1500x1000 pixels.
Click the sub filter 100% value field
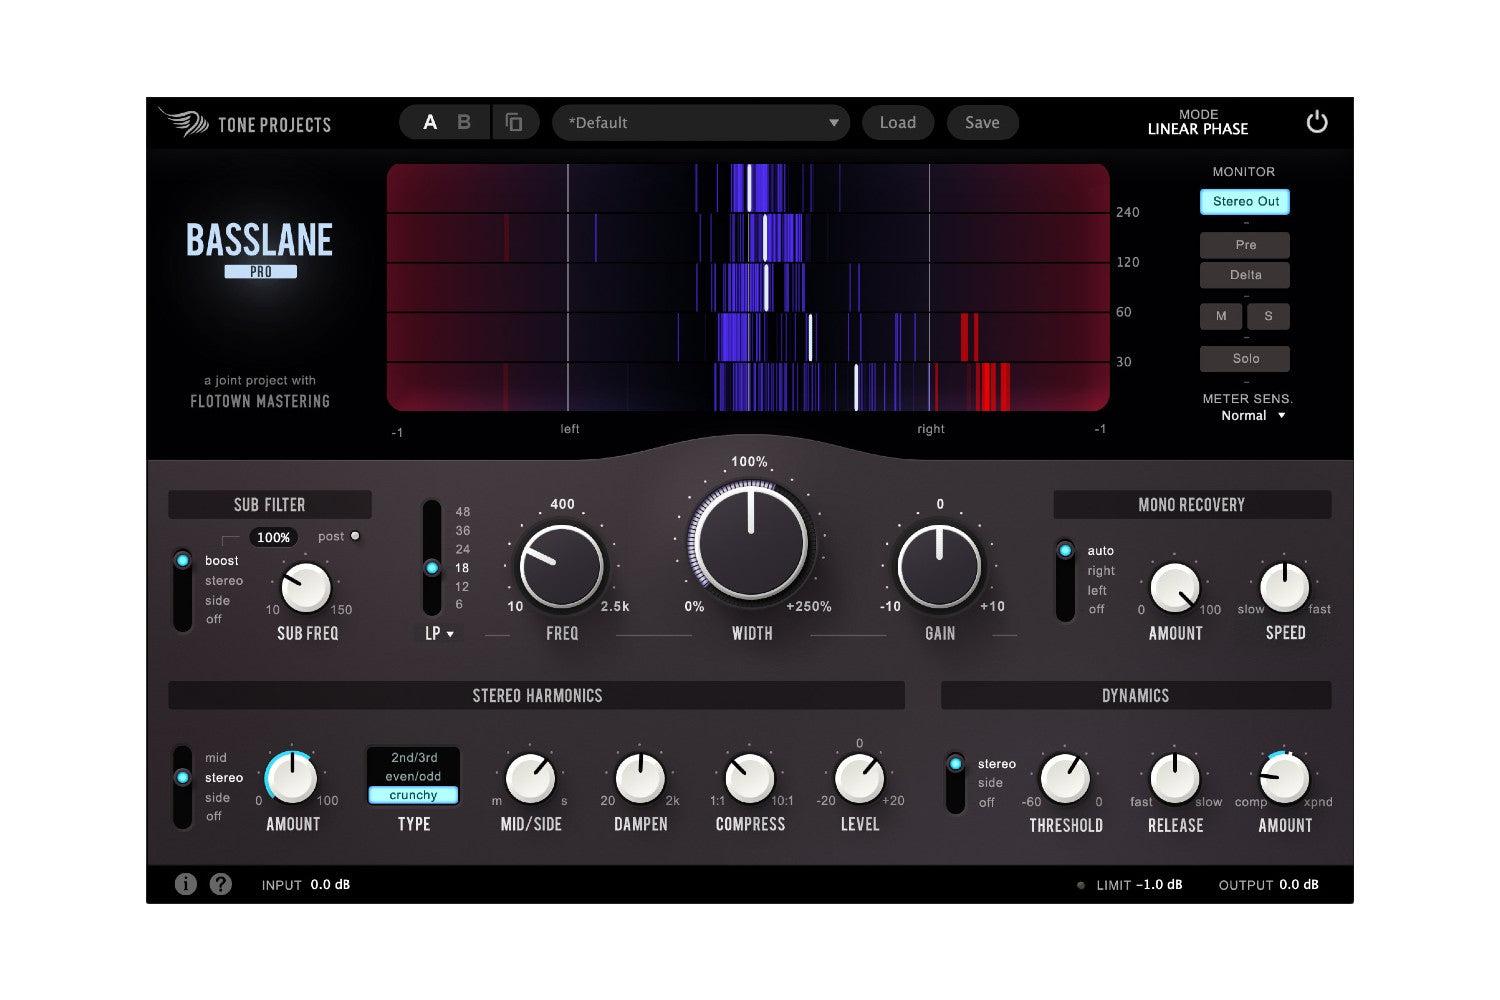click(x=273, y=537)
